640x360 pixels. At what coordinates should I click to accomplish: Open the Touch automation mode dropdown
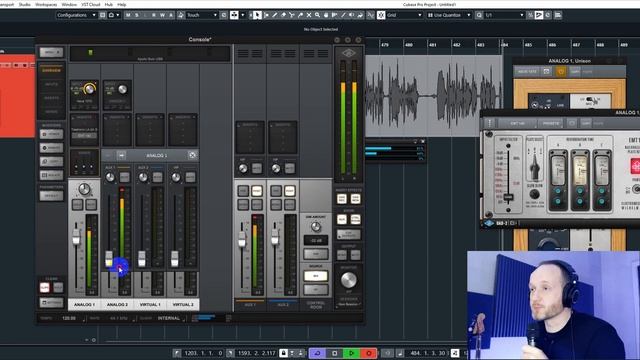(202, 15)
